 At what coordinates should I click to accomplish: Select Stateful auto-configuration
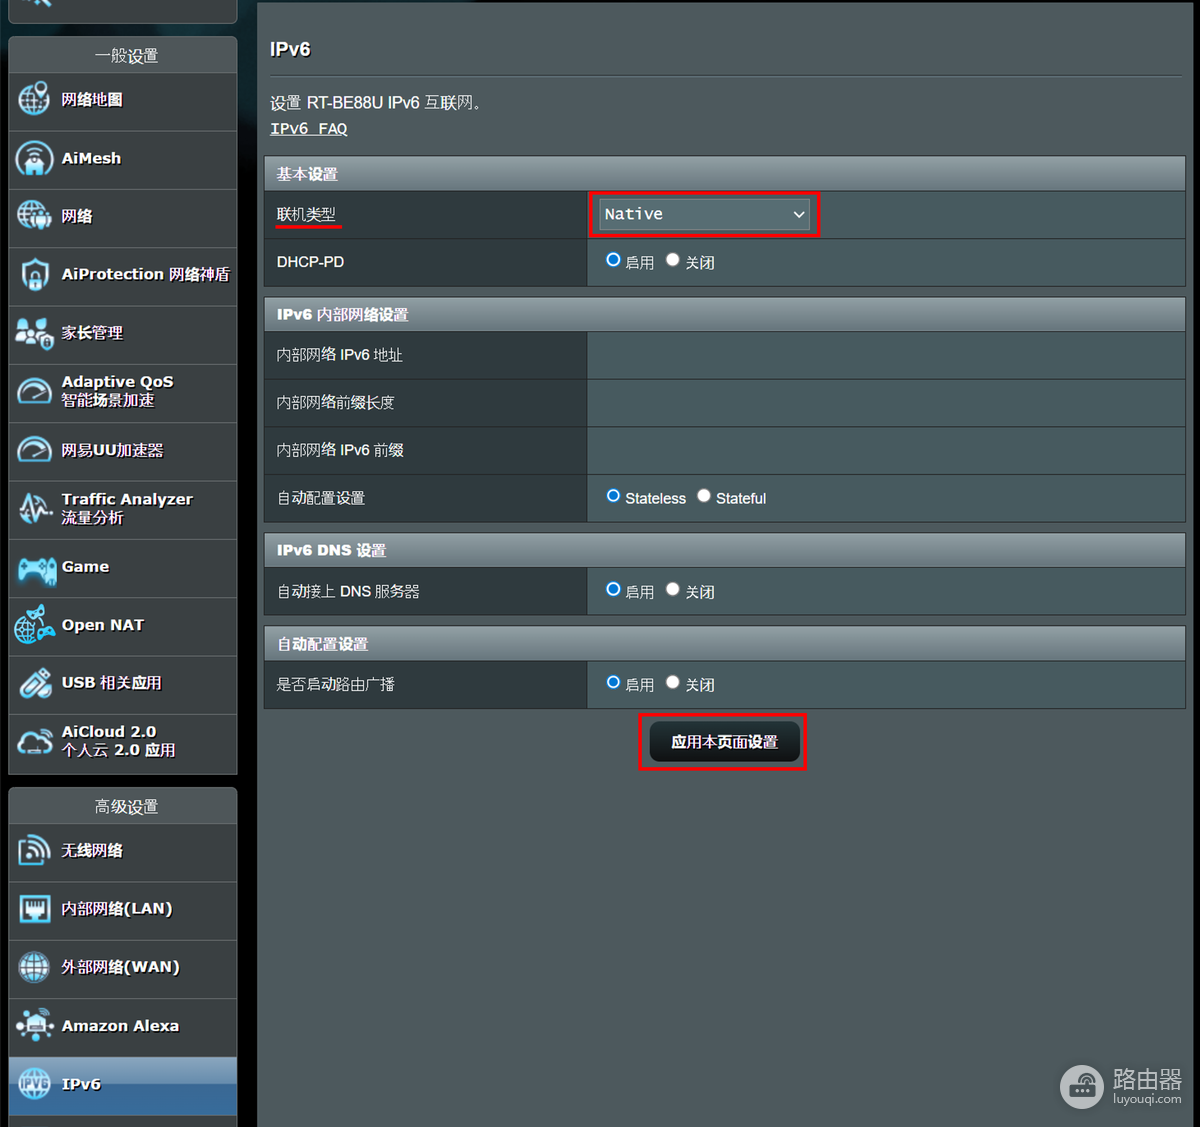point(704,496)
